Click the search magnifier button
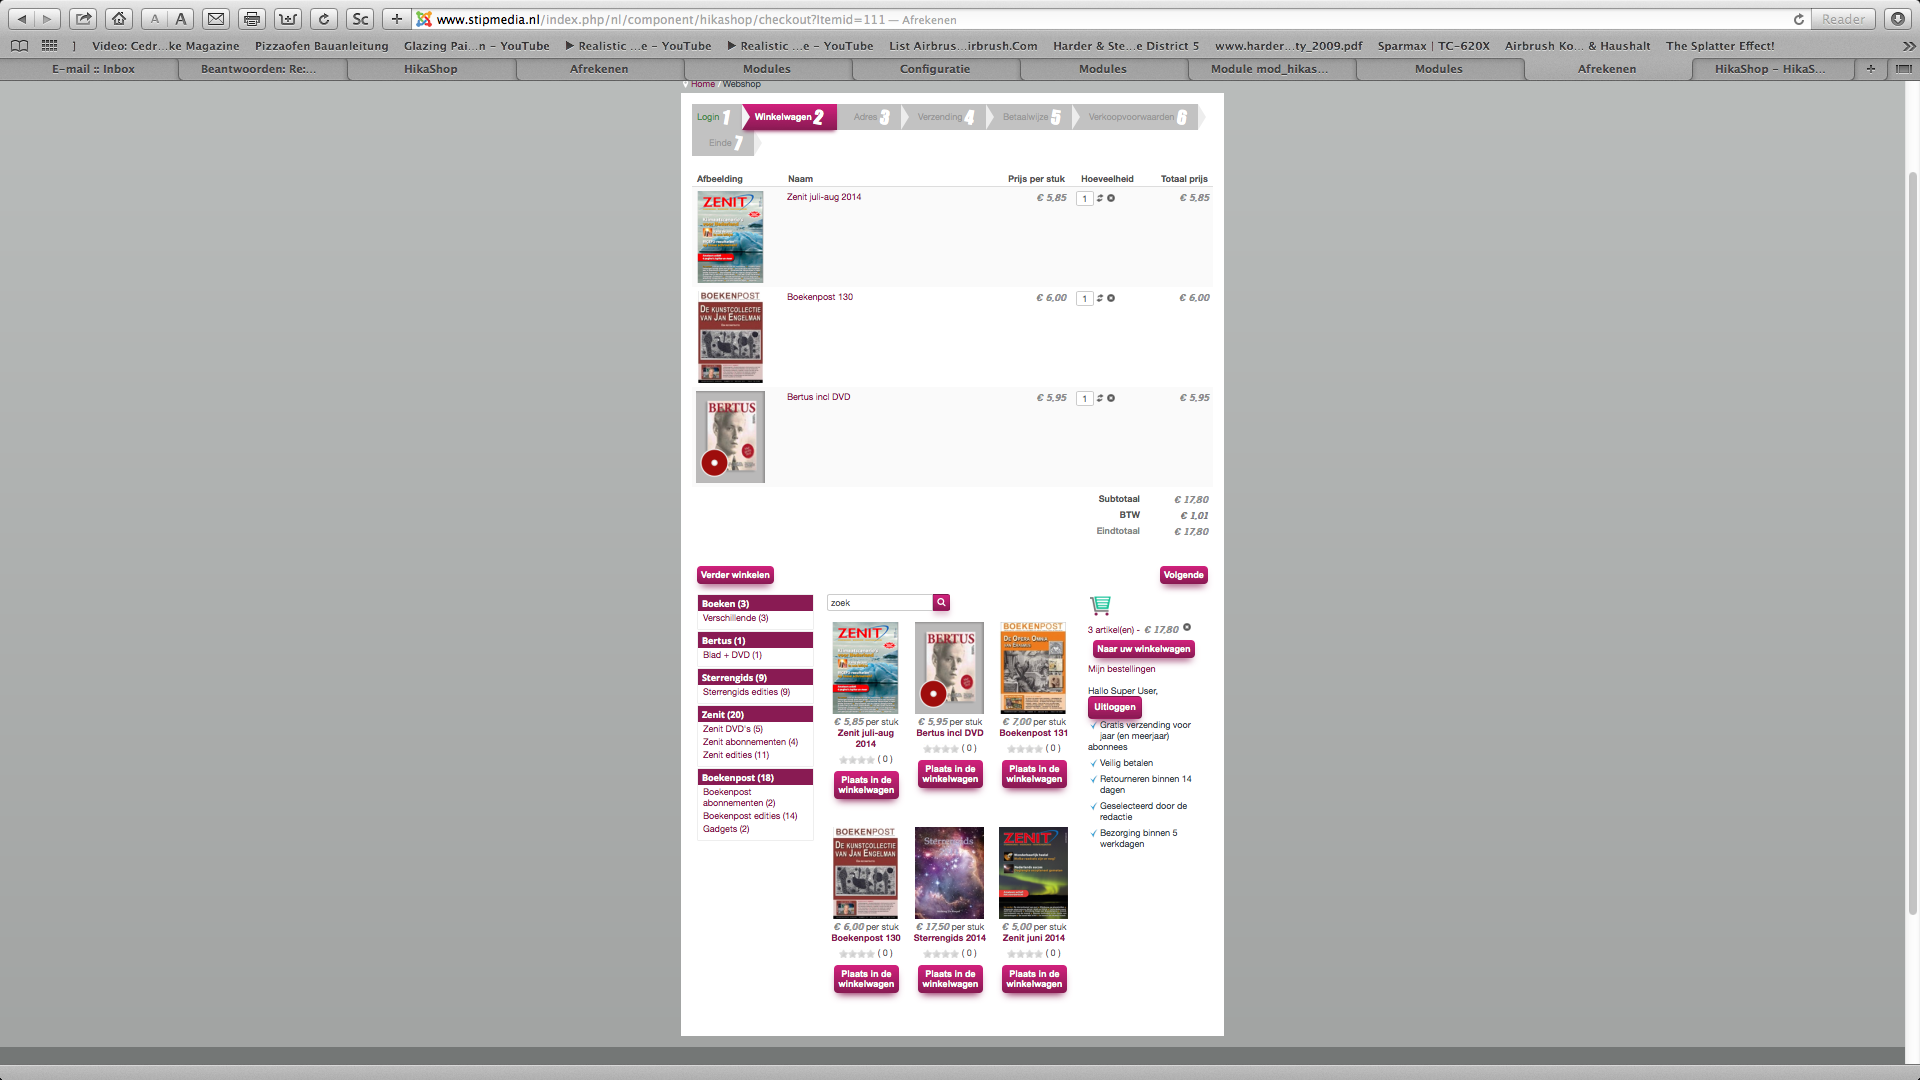This screenshot has width=1920, height=1080. [941, 602]
